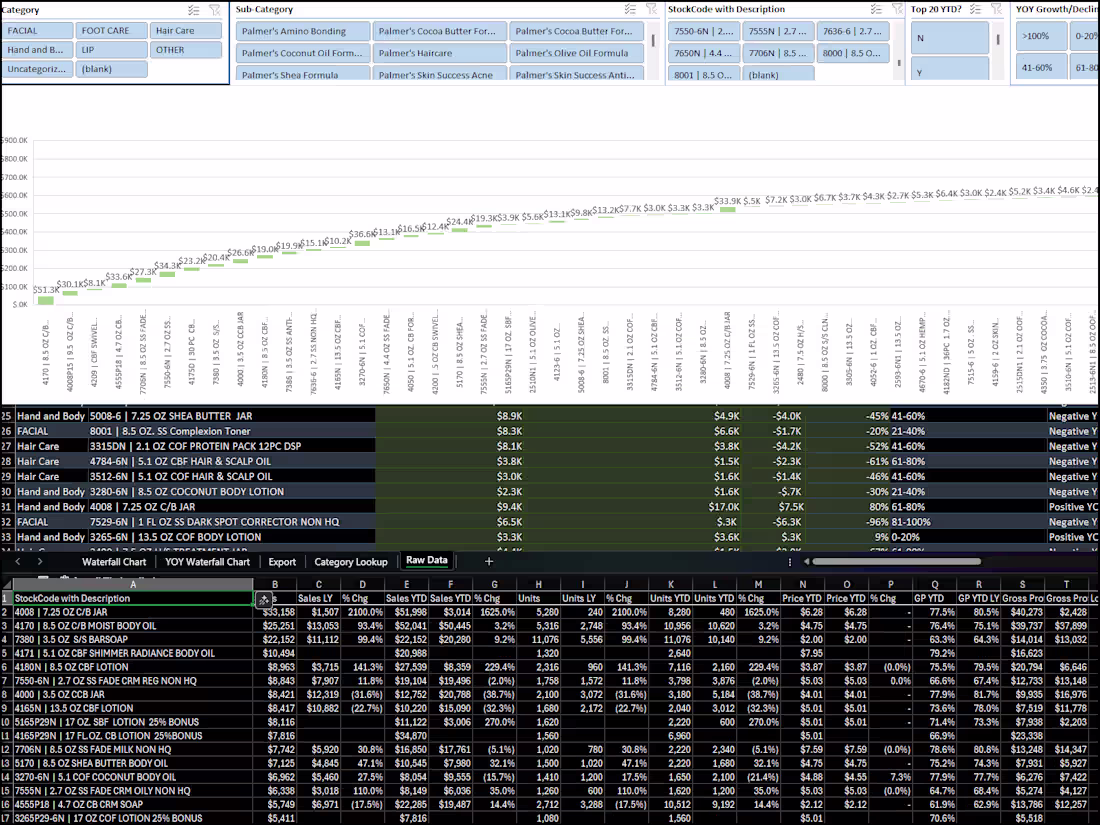Clear selections on the Category slicer
This screenshot has width=1100, height=825.
click(x=213, y=9)
